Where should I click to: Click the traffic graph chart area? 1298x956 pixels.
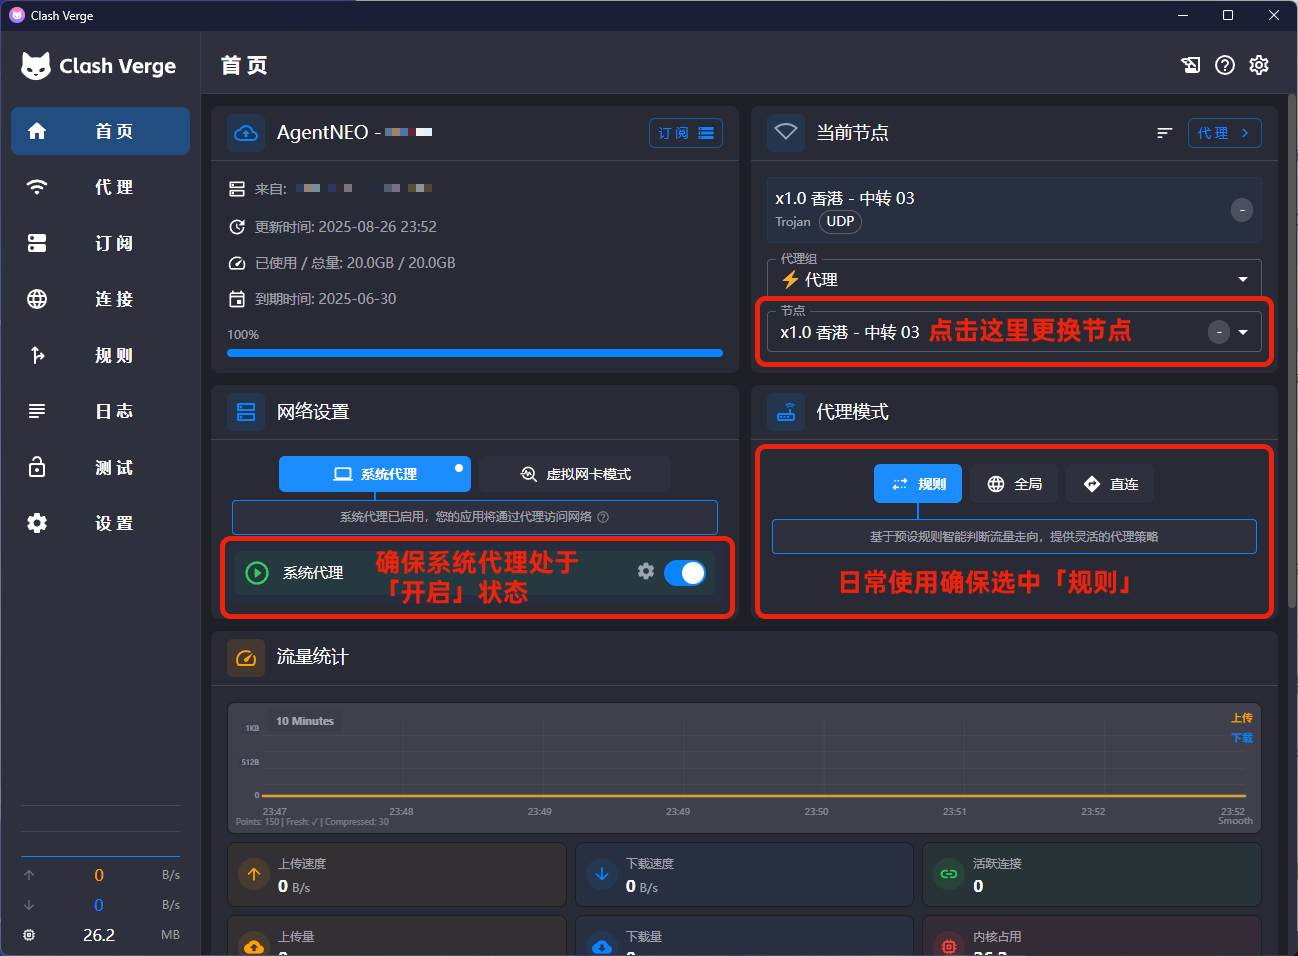pyautogui.click(x=744, y=768)
